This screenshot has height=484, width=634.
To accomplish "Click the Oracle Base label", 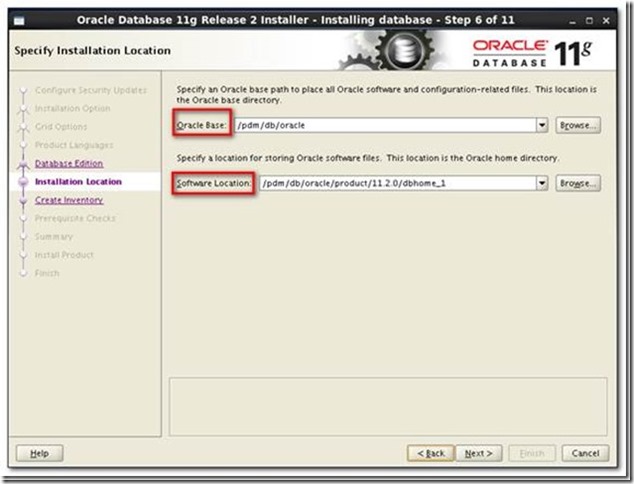I will point(201,125).
